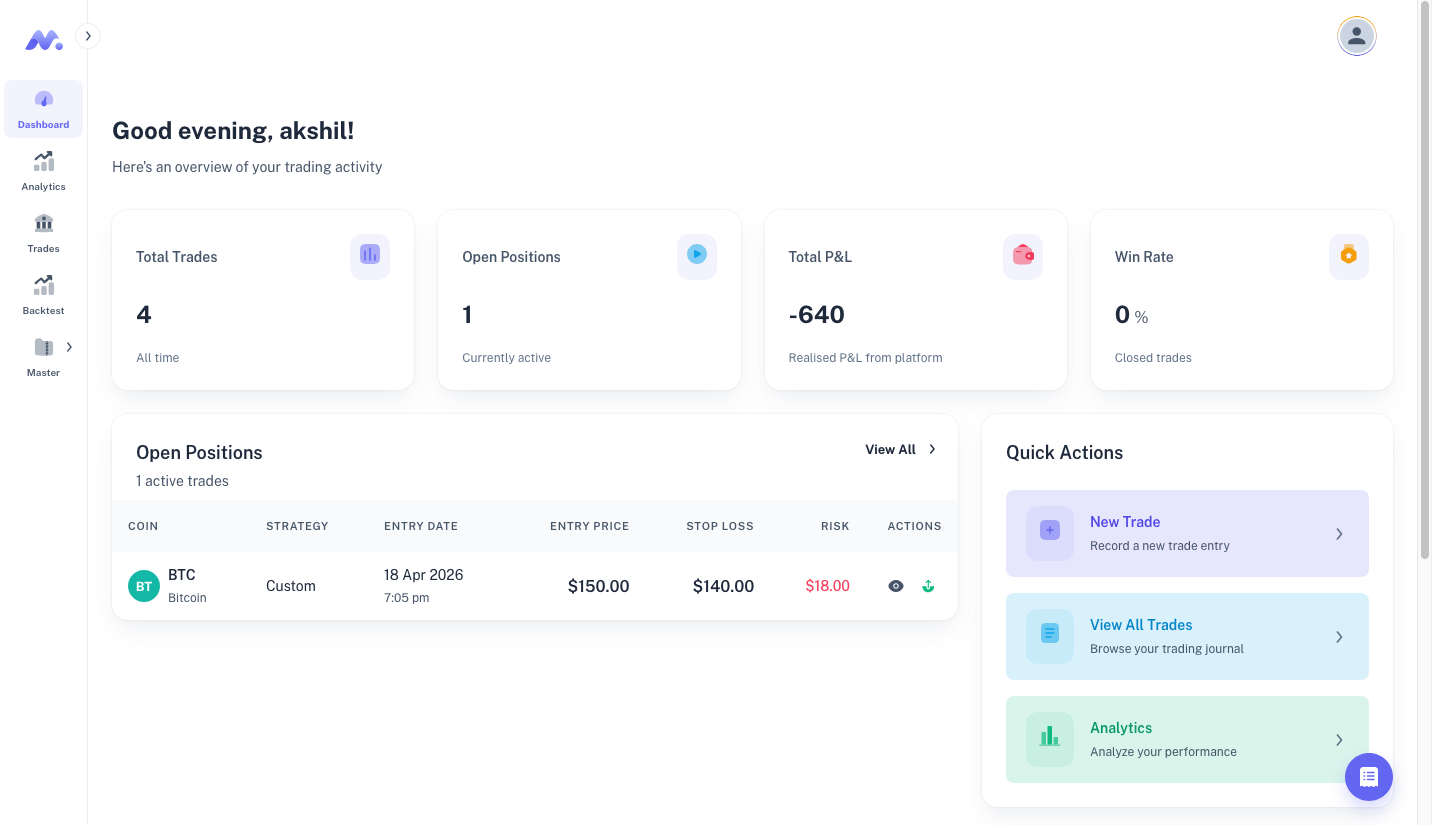
Task: Click the BTC coin name
Action: pyautogui.click(x=182, y=575)
